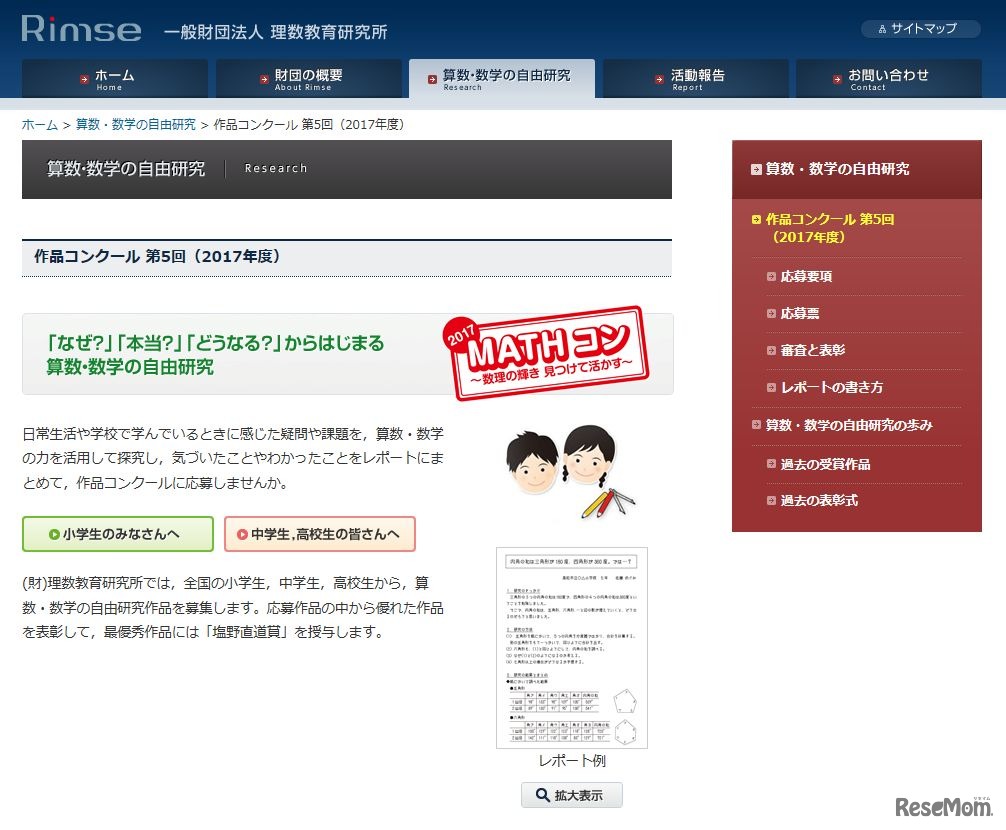Open the お問い合わせ Contact tab

click(889, 79)
